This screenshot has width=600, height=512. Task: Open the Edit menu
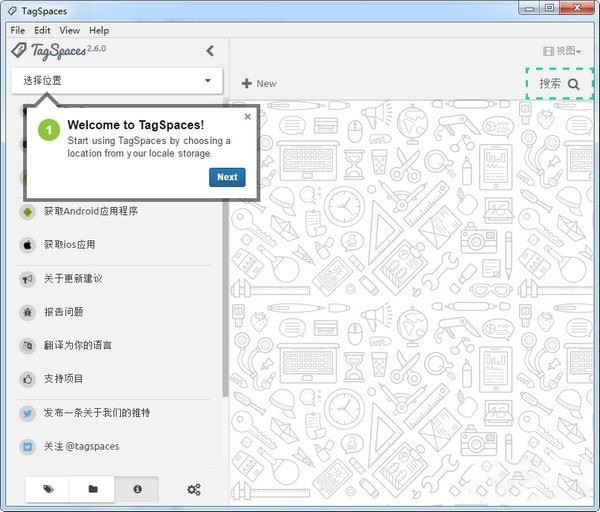pyautogui.click(x=42, y=30)
